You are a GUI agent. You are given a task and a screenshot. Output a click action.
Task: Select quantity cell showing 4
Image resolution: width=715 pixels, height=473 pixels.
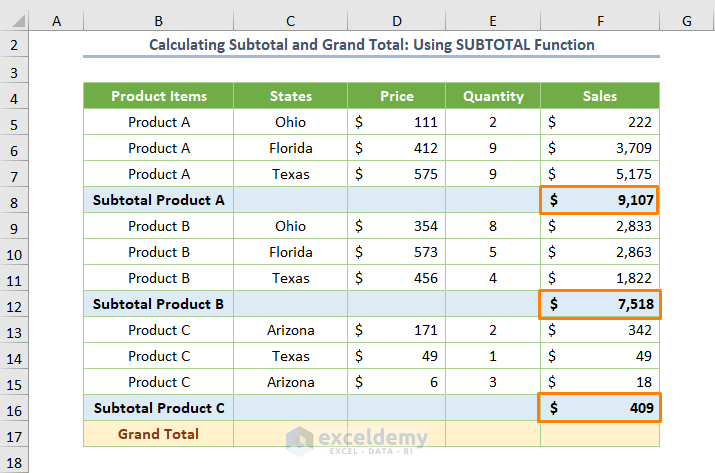tap(493, 278)
